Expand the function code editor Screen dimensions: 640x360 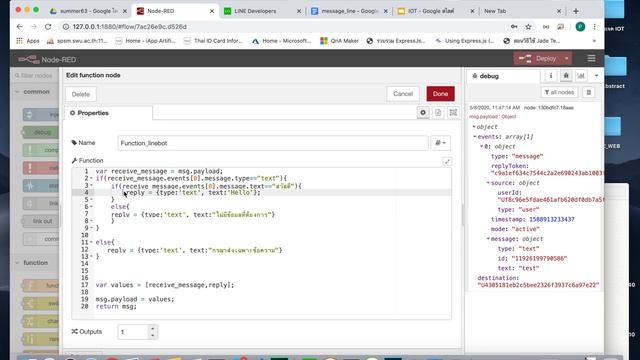pos(447,162)
